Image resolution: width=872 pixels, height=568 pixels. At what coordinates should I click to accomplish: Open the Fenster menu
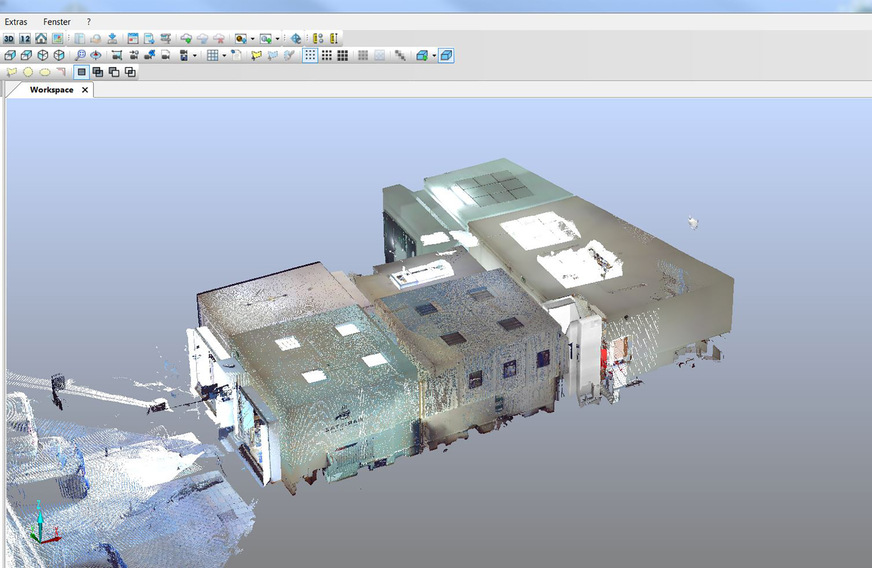click(57, 21)
